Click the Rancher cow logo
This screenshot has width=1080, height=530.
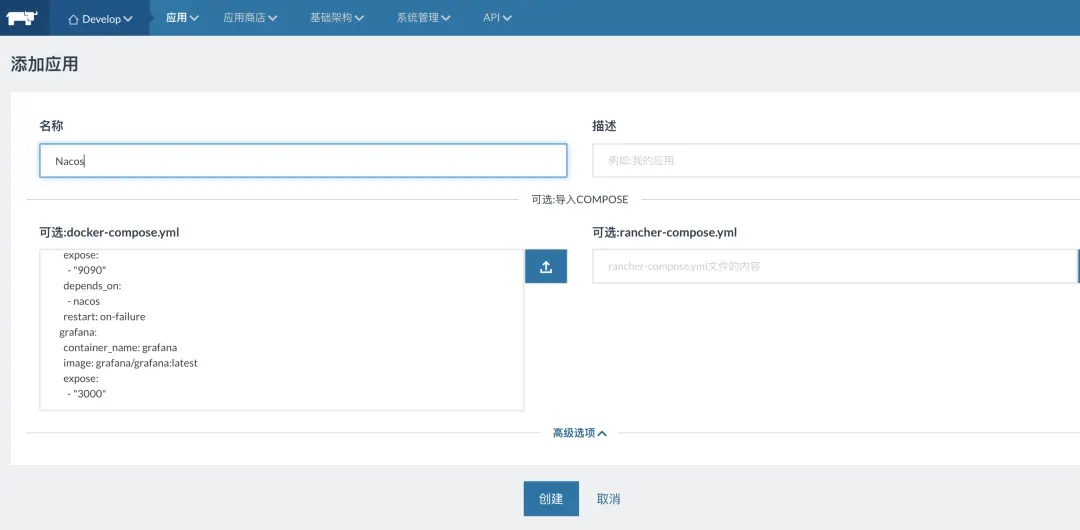pos(24,17)
